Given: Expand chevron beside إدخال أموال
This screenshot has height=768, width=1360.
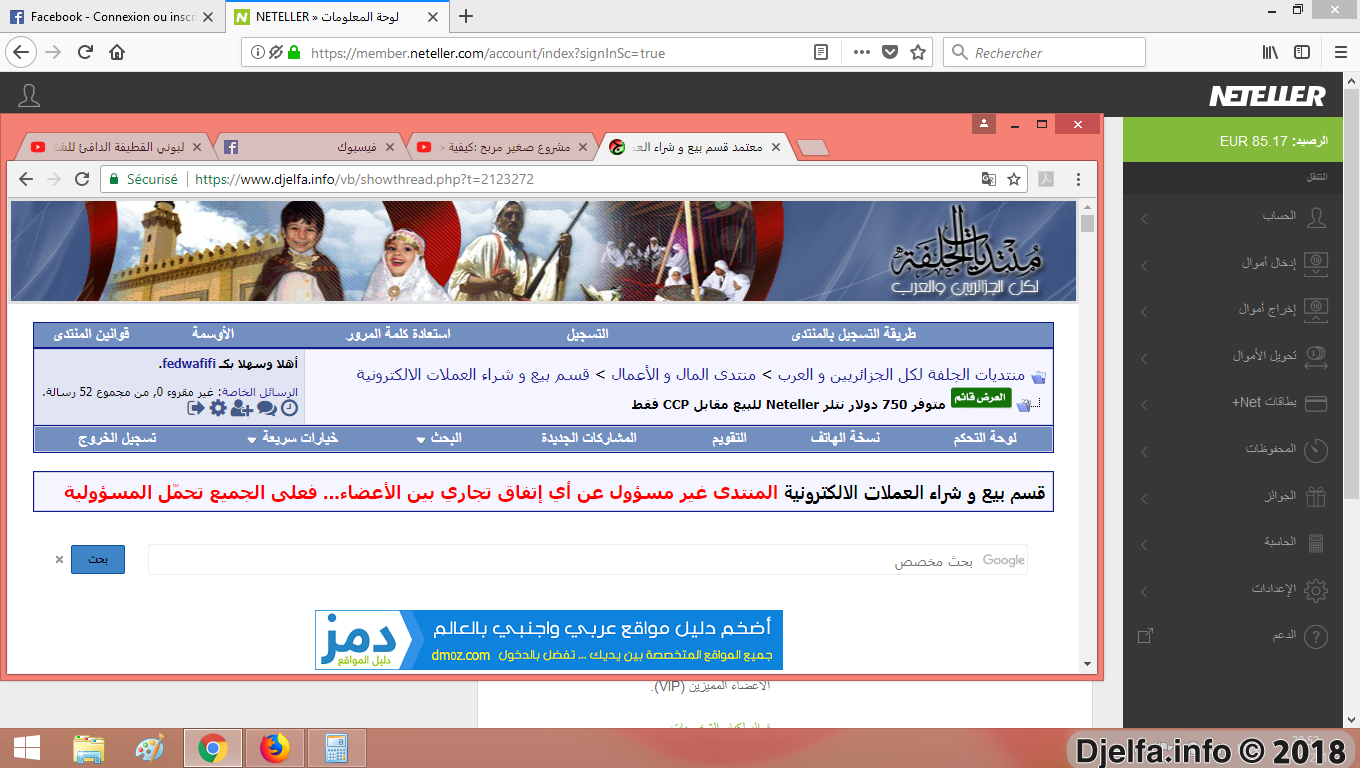Looking at the screenshot, I should point(1144,264).
